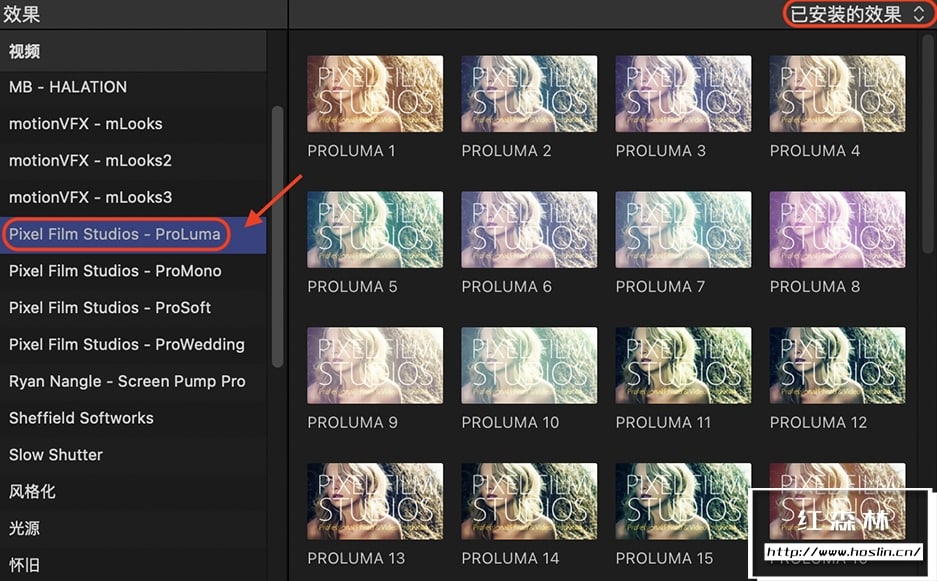Select Ryan Nangle - Screen Pump Pro
937x581 pixels.
[x=133, y=381]
